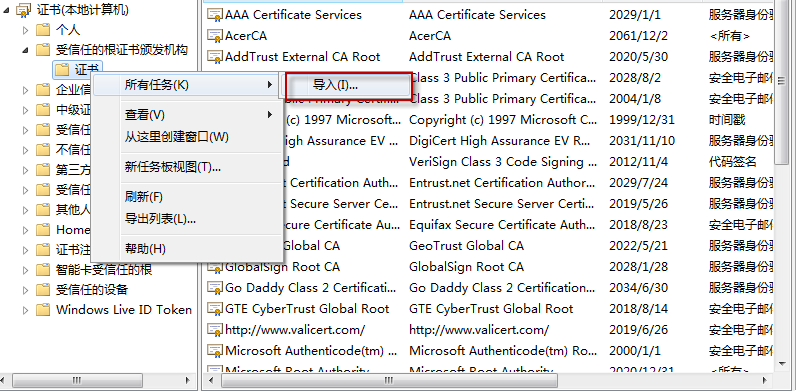The image size is (796, 391).
Task: Select the 智能卡受信任的根 tree label
Action: click(104, 270)
